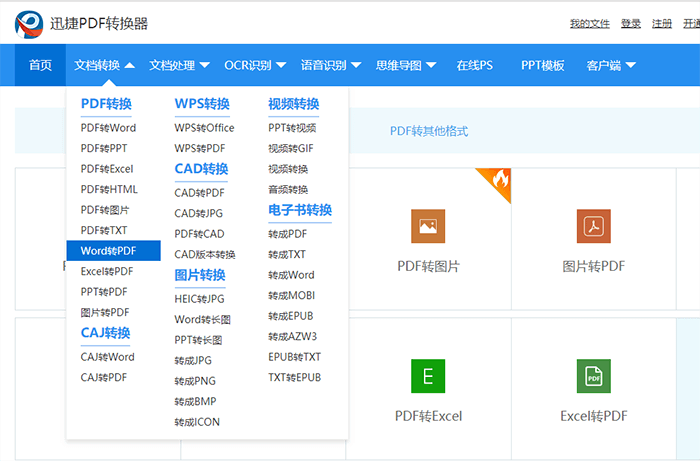Select PPT转长图 menu entry
Screen dimensions: 700x461
[x=198, y=340]
